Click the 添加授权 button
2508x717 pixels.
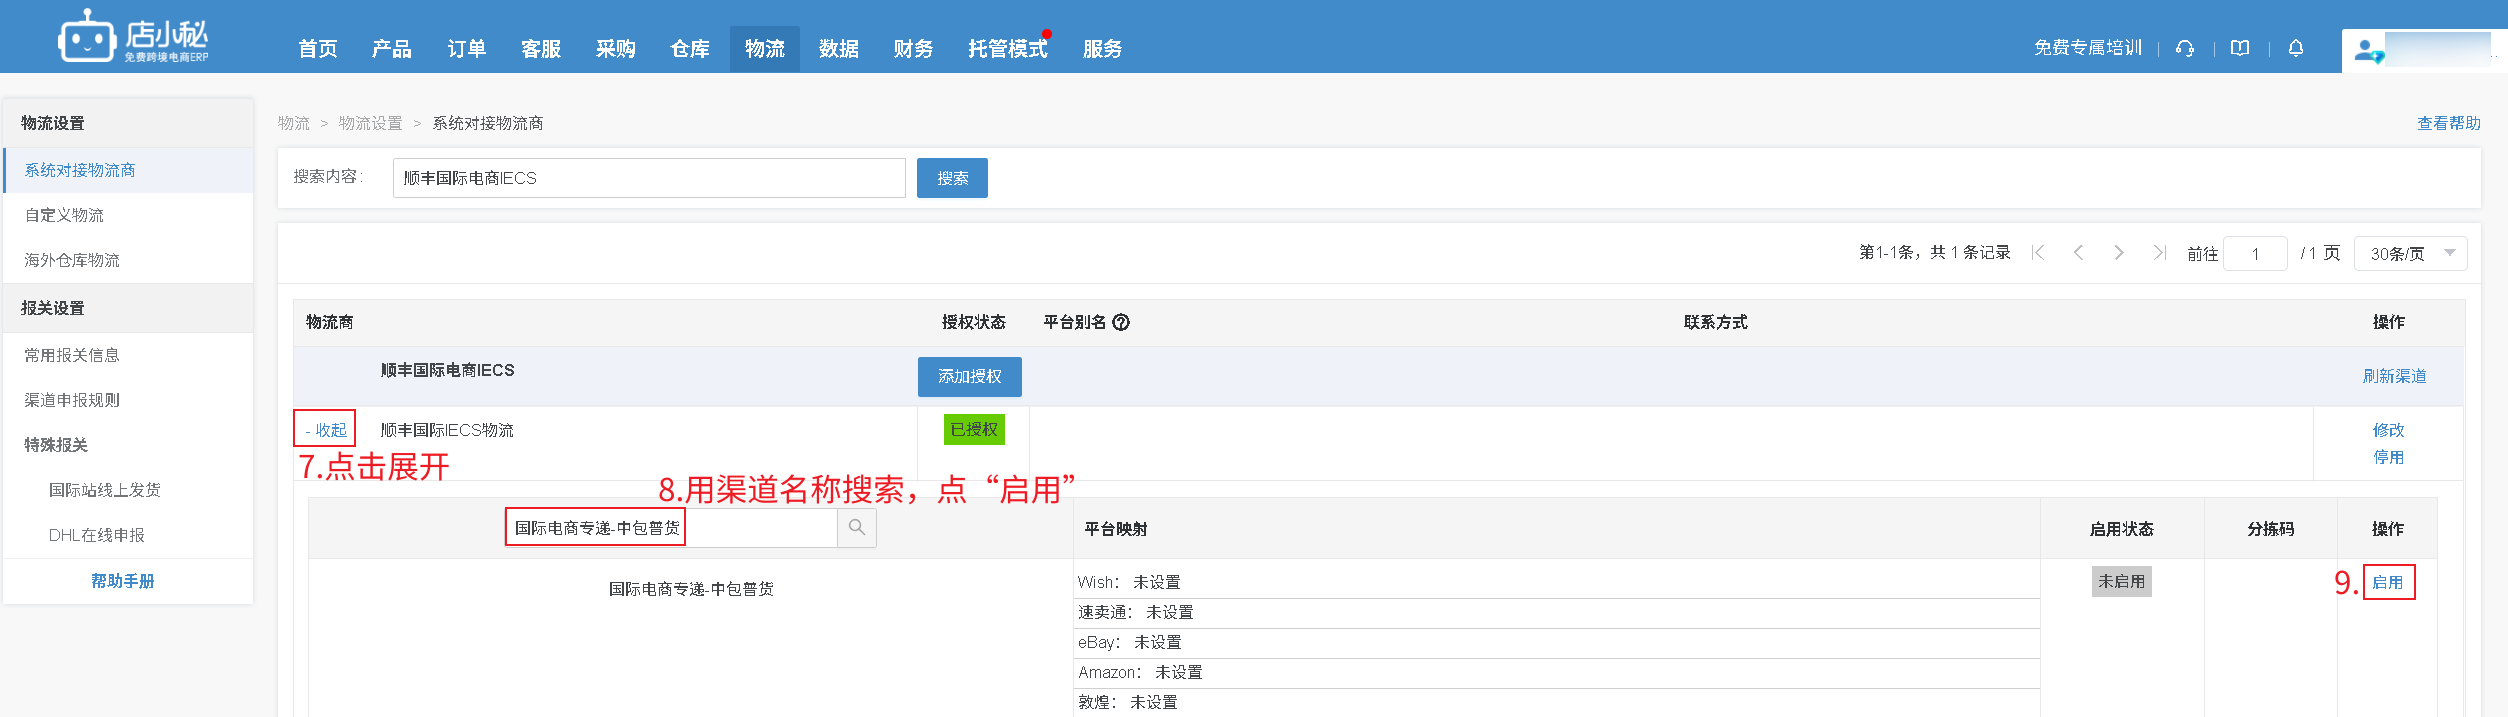tap(969, 377)
